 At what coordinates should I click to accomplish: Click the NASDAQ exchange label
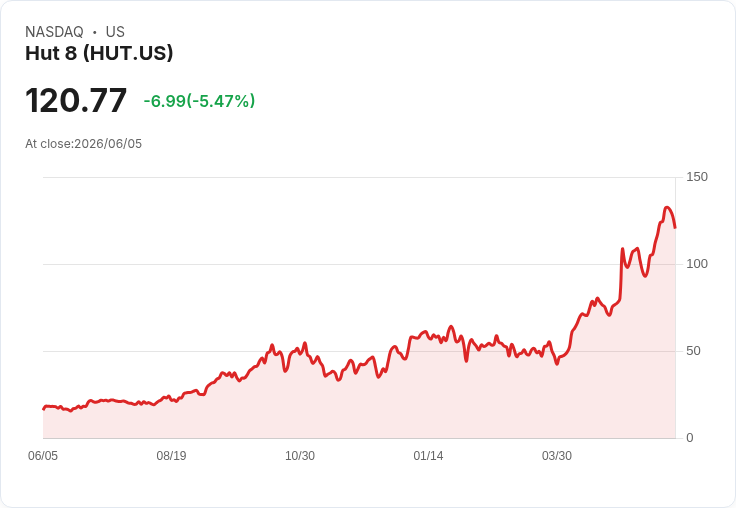click(54, 32)
